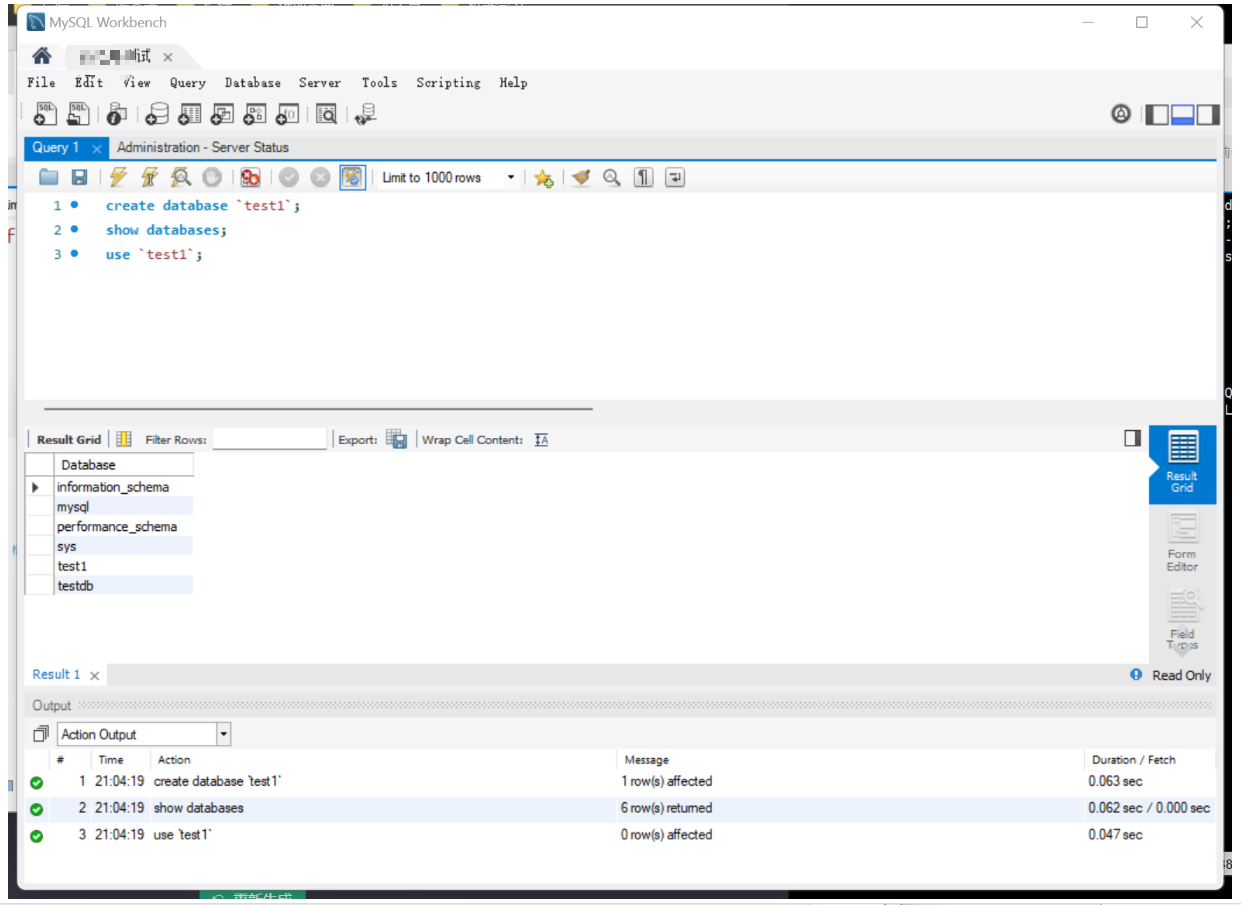Open the Query menu

[188, 83]
